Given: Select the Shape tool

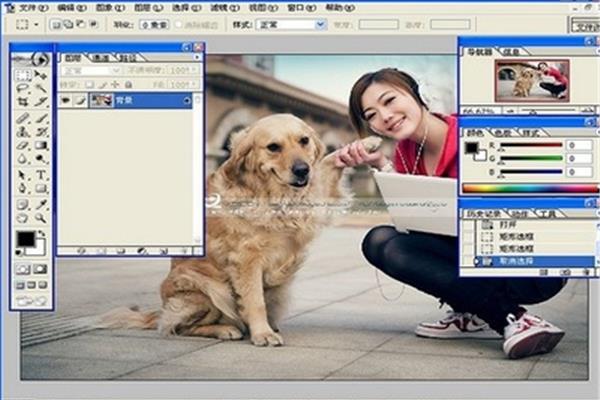Looking at the screenshot, I should 41,188.
